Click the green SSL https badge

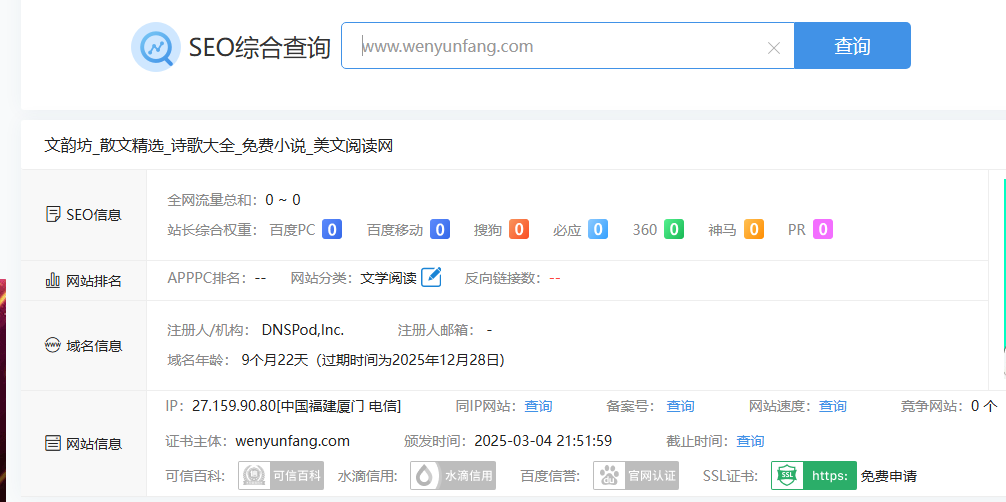click(x=814, y=476)
